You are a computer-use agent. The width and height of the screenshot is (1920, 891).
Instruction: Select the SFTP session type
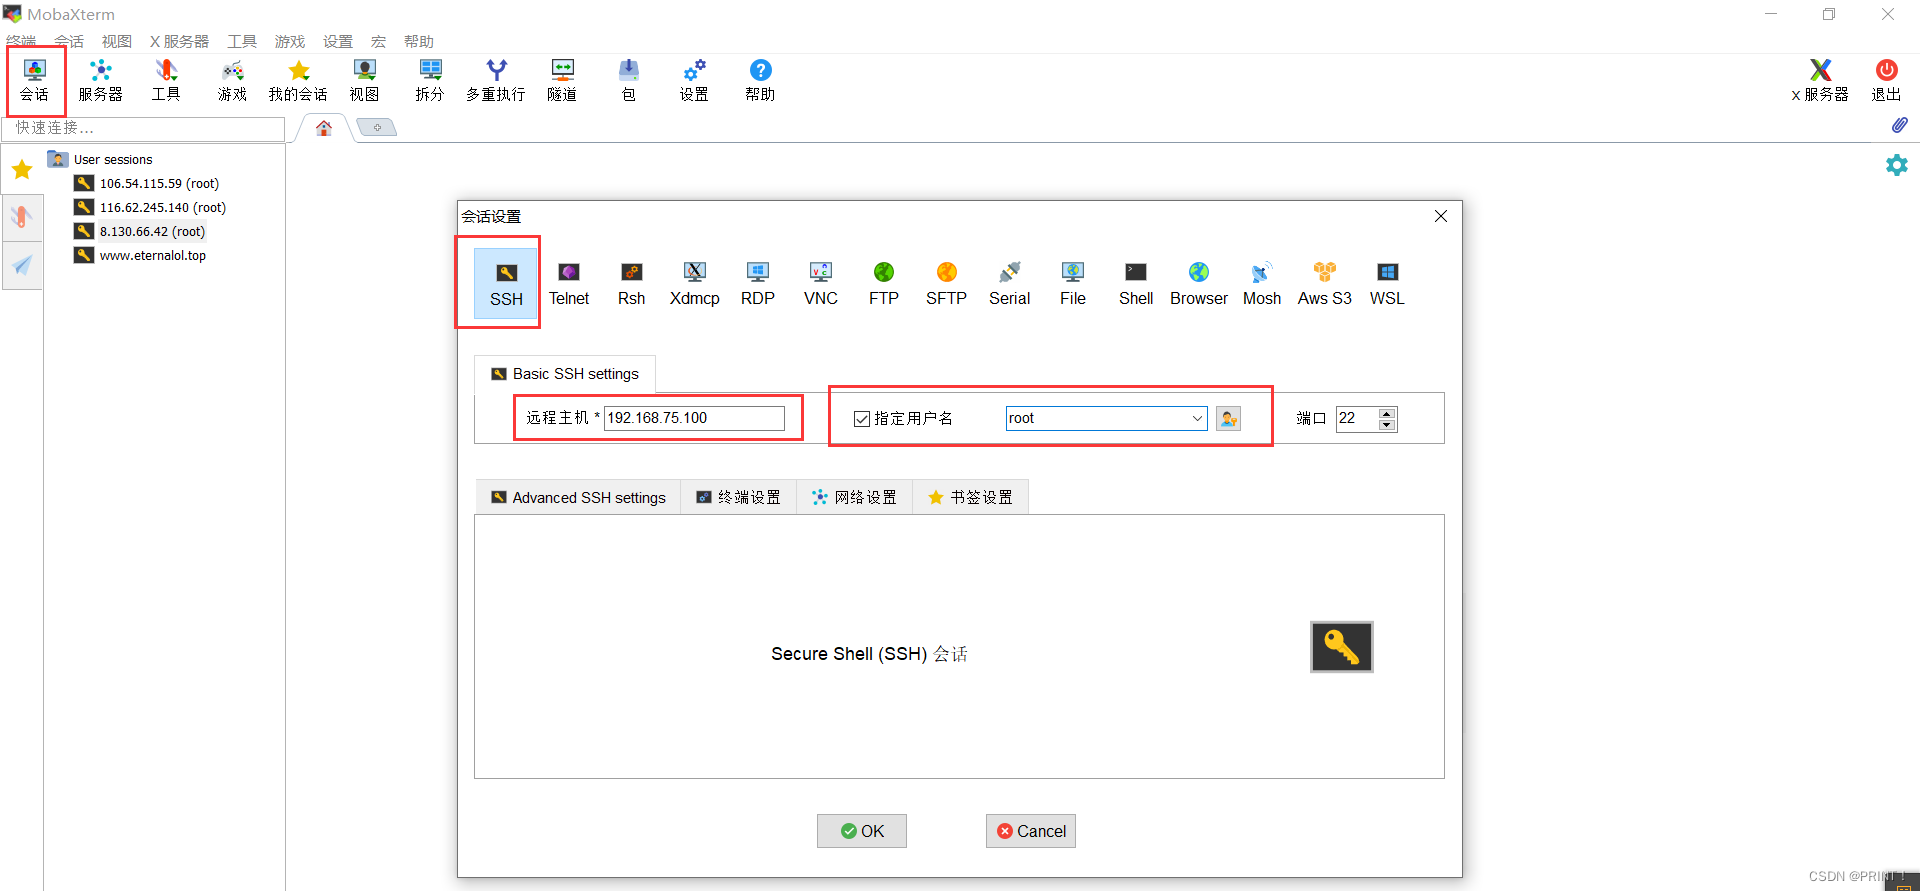click(x=947, y=283)
